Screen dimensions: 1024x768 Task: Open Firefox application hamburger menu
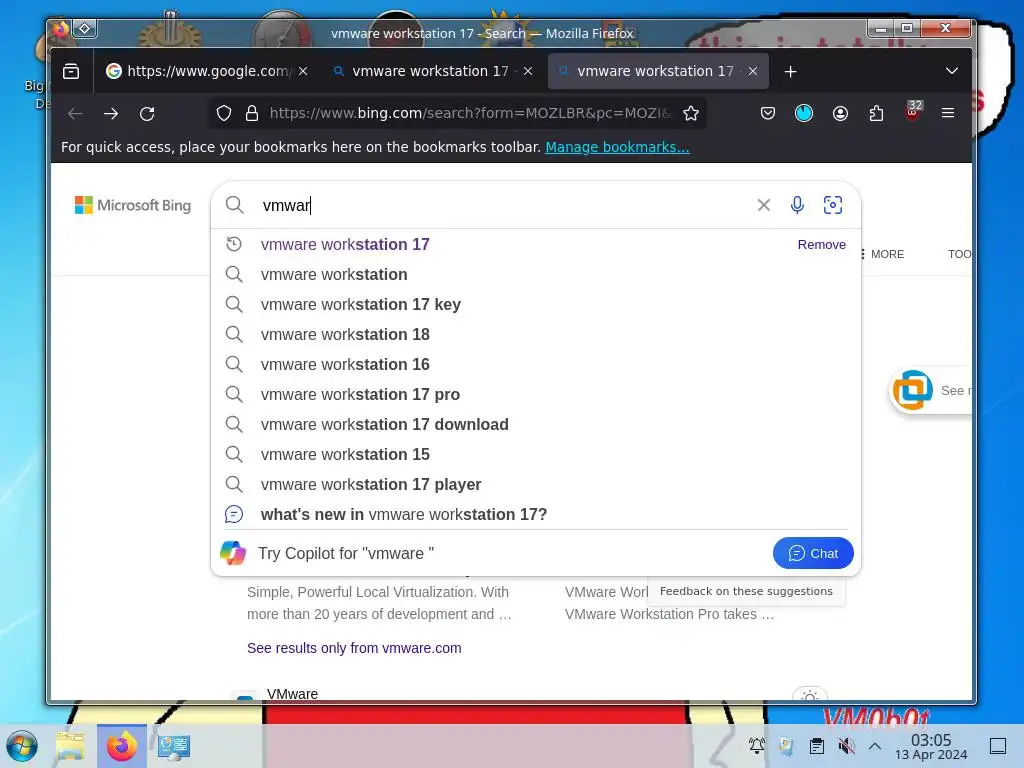pos(948,113)
